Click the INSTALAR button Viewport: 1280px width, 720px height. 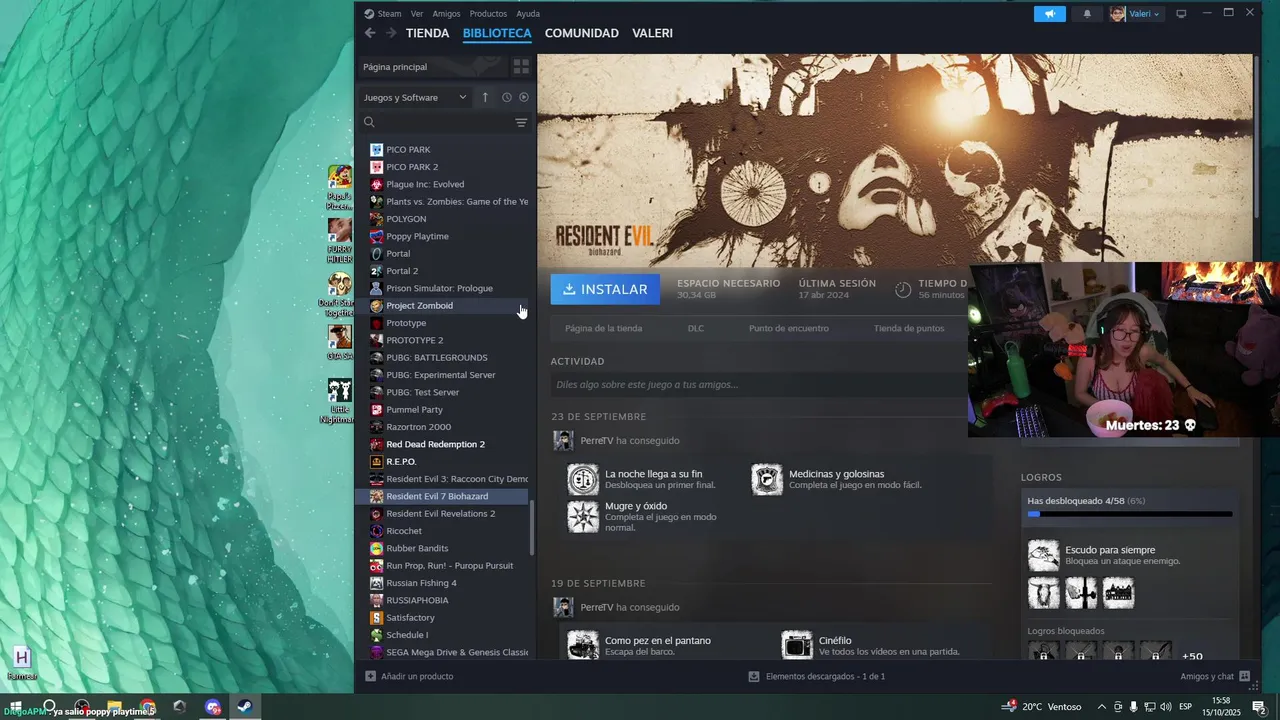(x=605, y=289)
